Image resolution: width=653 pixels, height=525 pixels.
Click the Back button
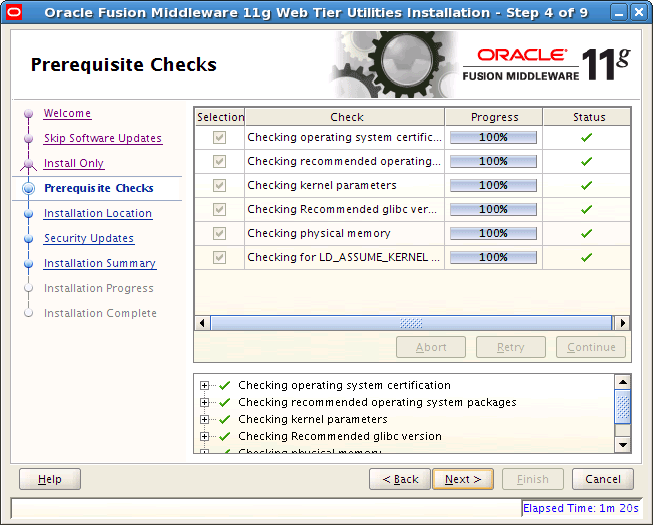coord(400,479)
